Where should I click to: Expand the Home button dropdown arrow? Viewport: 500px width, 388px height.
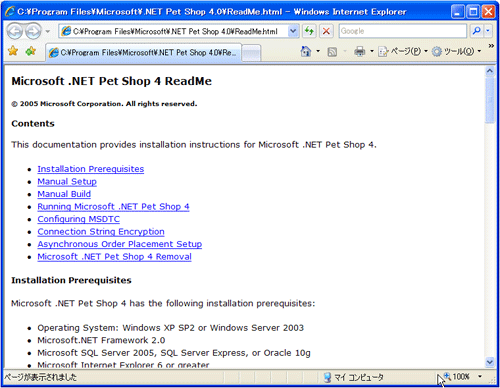click(318, 51)
